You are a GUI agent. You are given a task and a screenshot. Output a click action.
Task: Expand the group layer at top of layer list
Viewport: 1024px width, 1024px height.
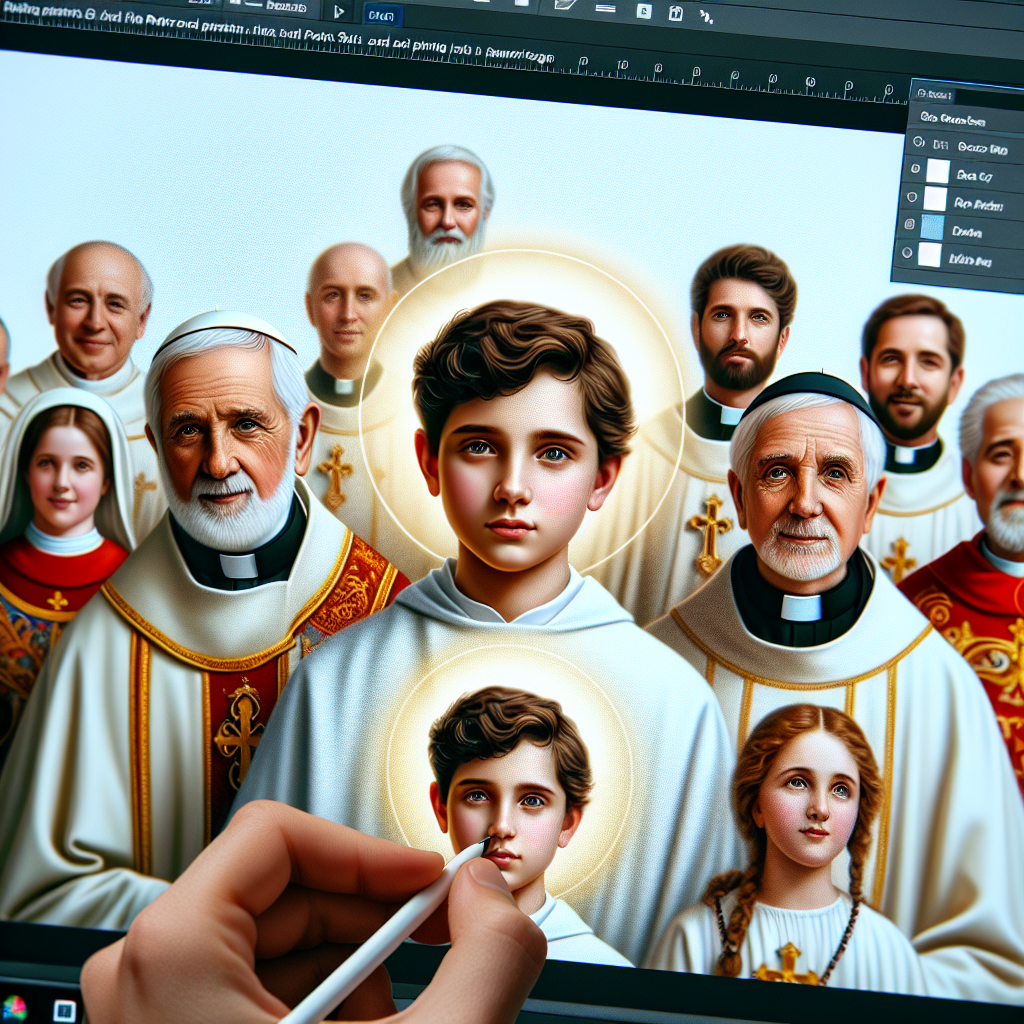point(917,143)
